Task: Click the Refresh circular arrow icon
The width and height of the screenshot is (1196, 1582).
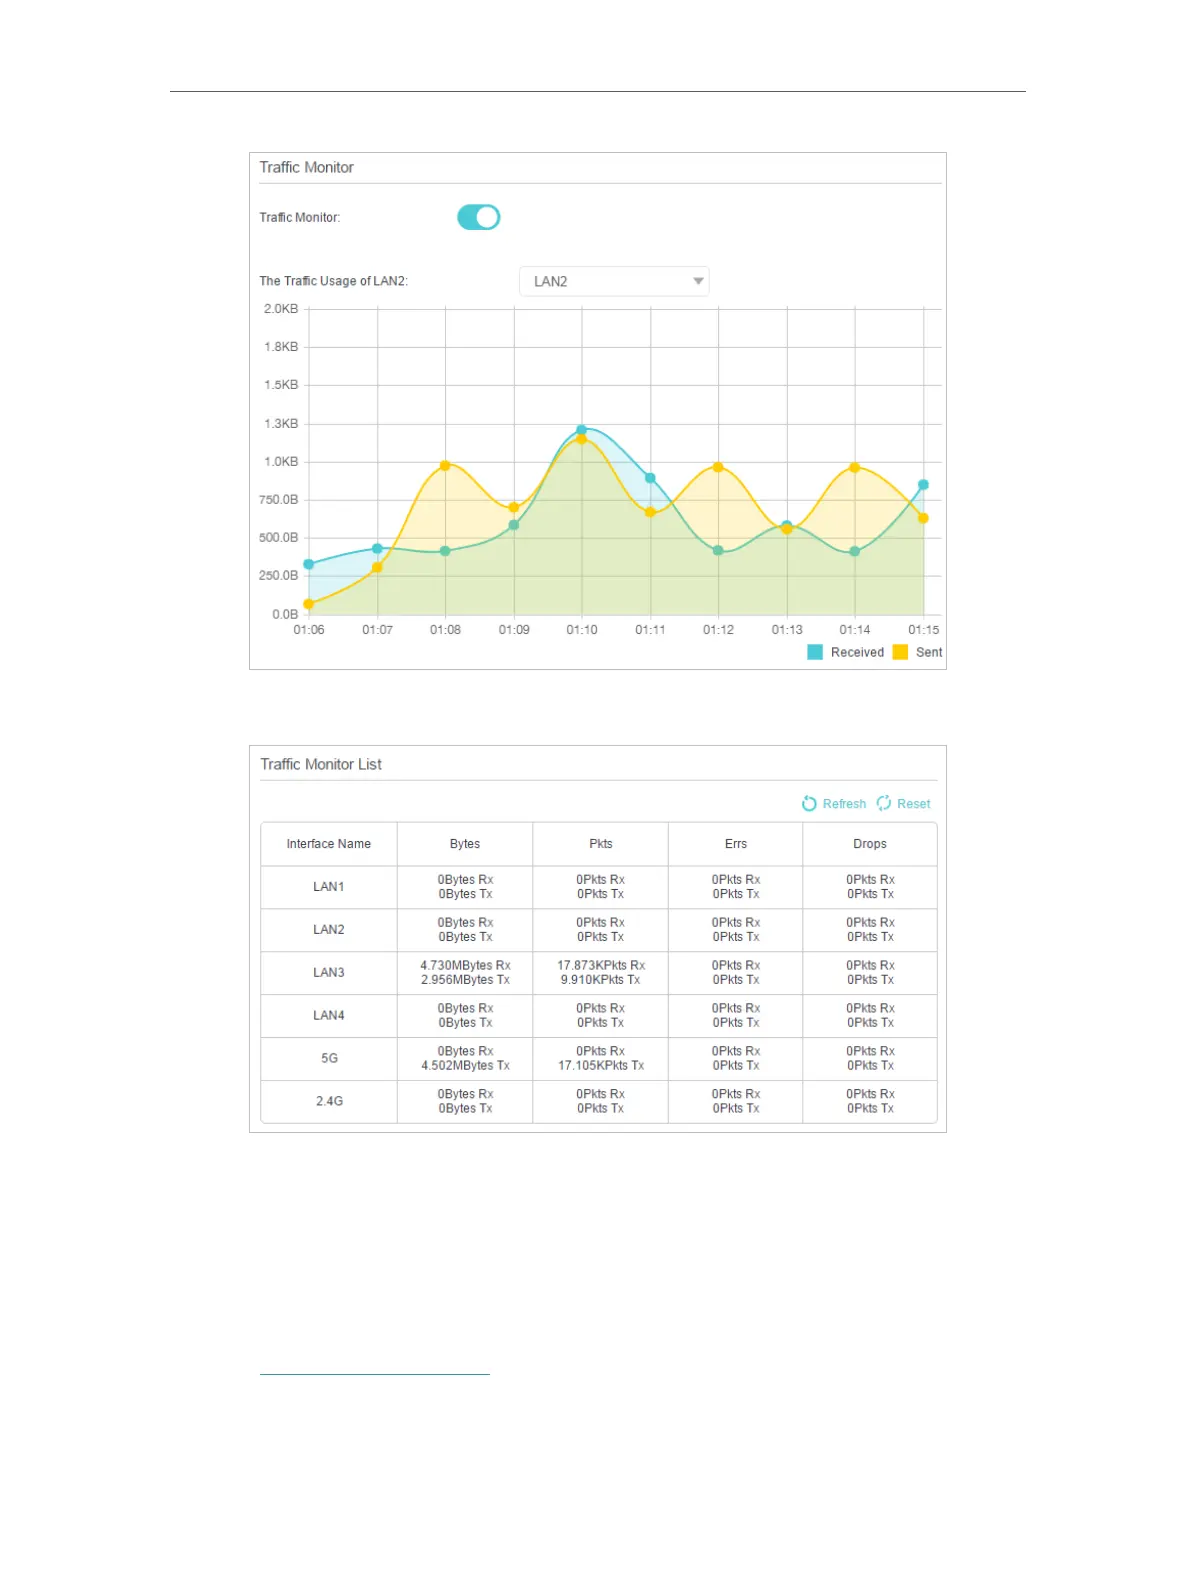Action: pyautogui.click(x=809, y=803)
